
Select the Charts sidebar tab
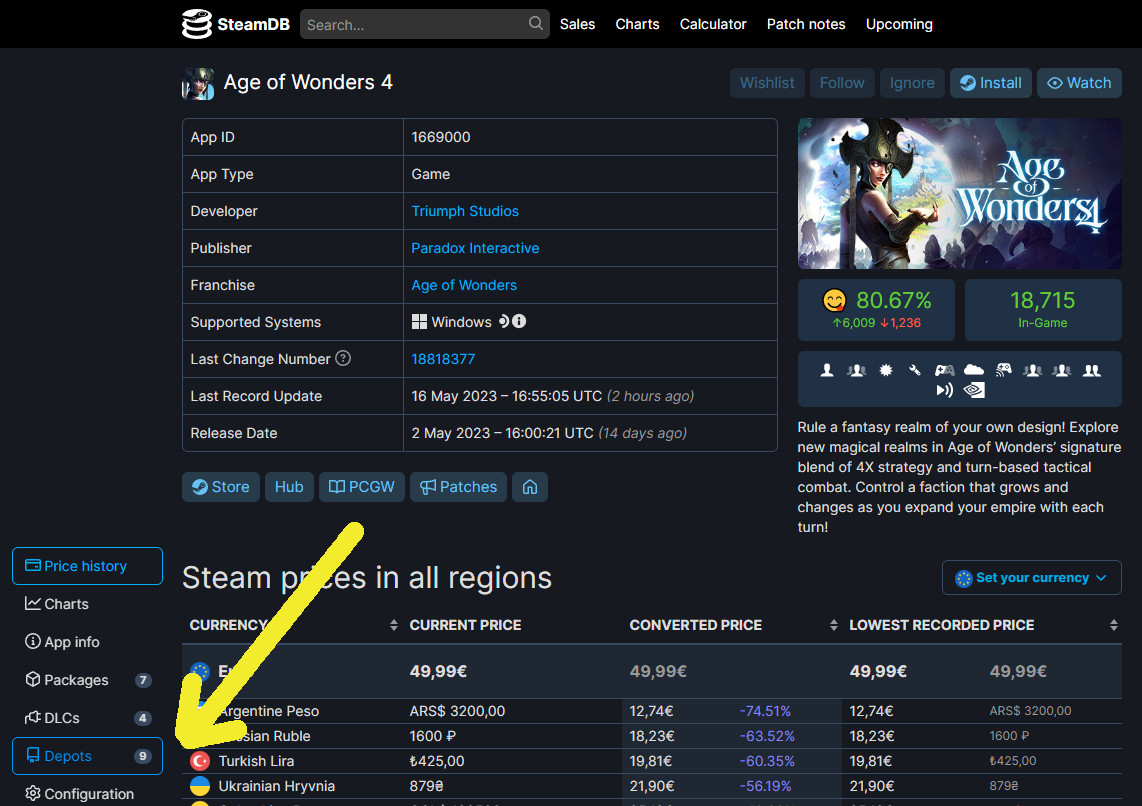[x=87, y=604]
